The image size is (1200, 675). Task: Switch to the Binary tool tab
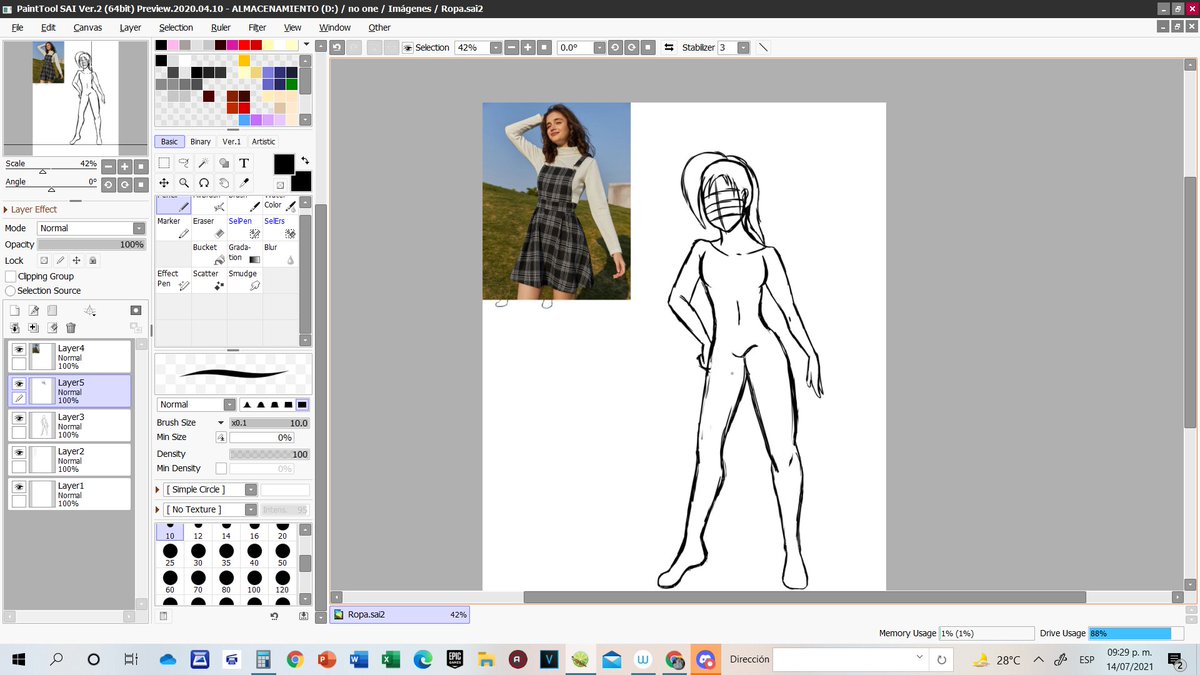(x=200, y=141)
